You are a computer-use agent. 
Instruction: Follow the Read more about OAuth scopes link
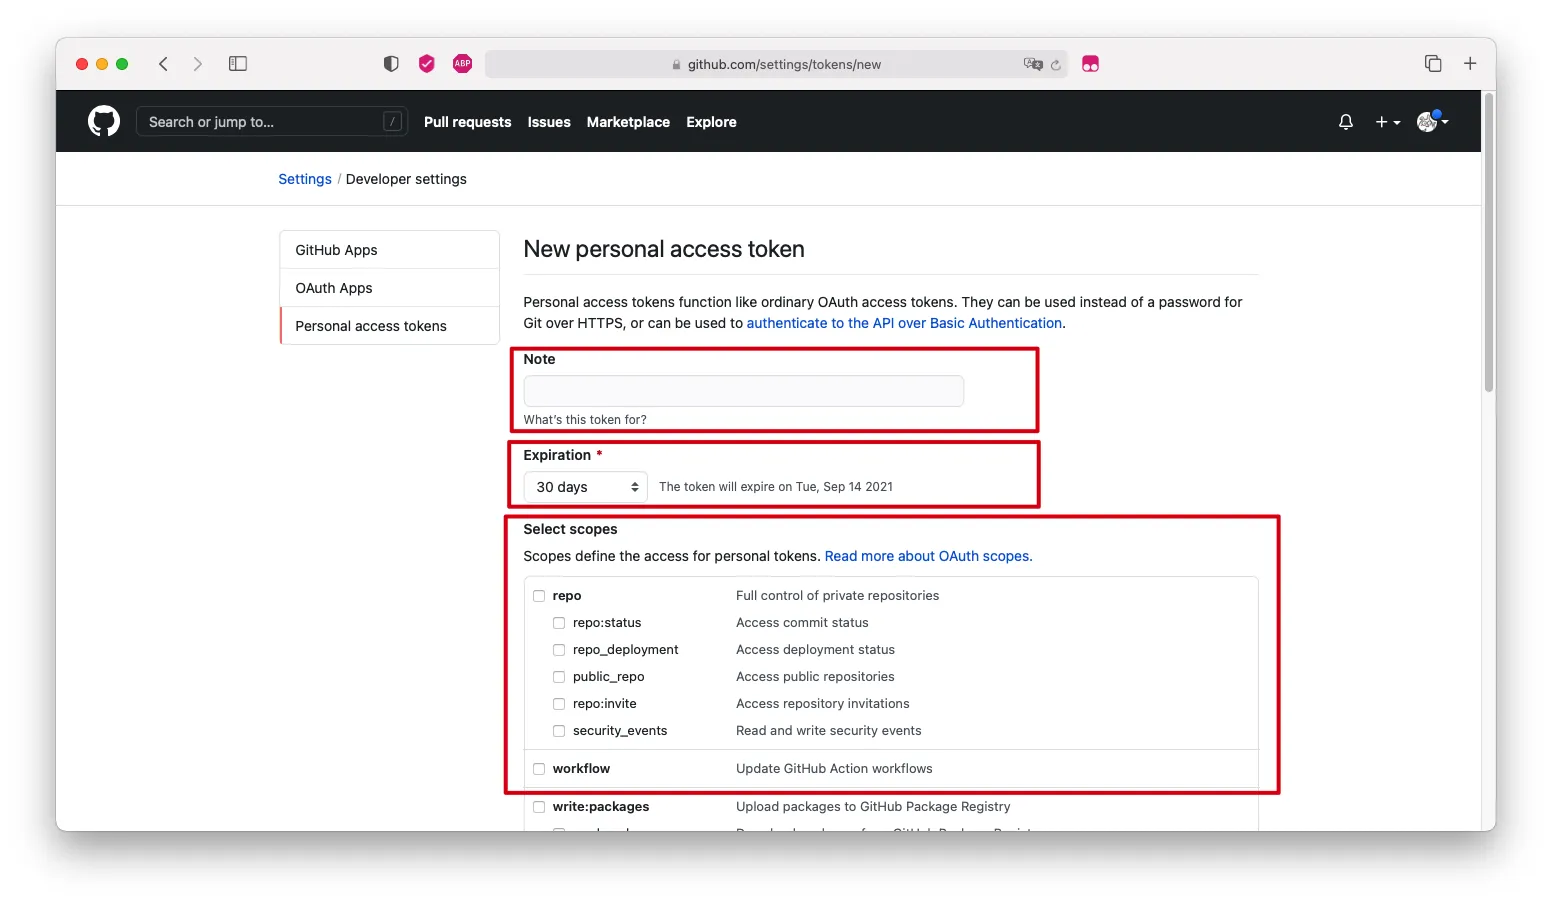pos(928,556)
